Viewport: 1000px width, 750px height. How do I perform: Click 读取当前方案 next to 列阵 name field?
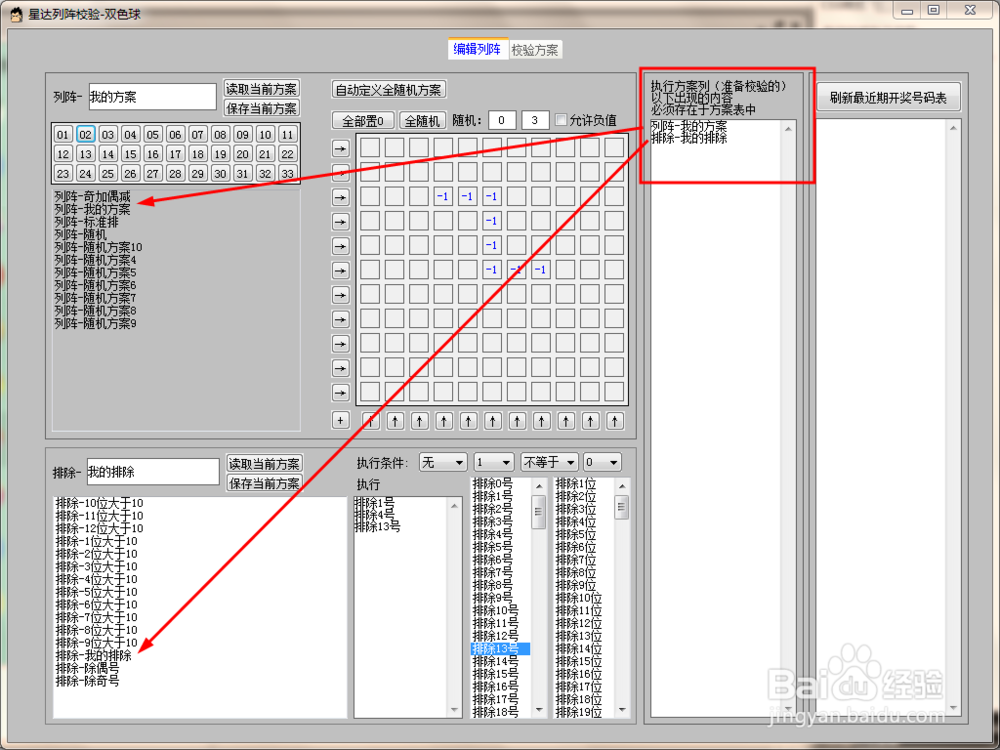261,89
